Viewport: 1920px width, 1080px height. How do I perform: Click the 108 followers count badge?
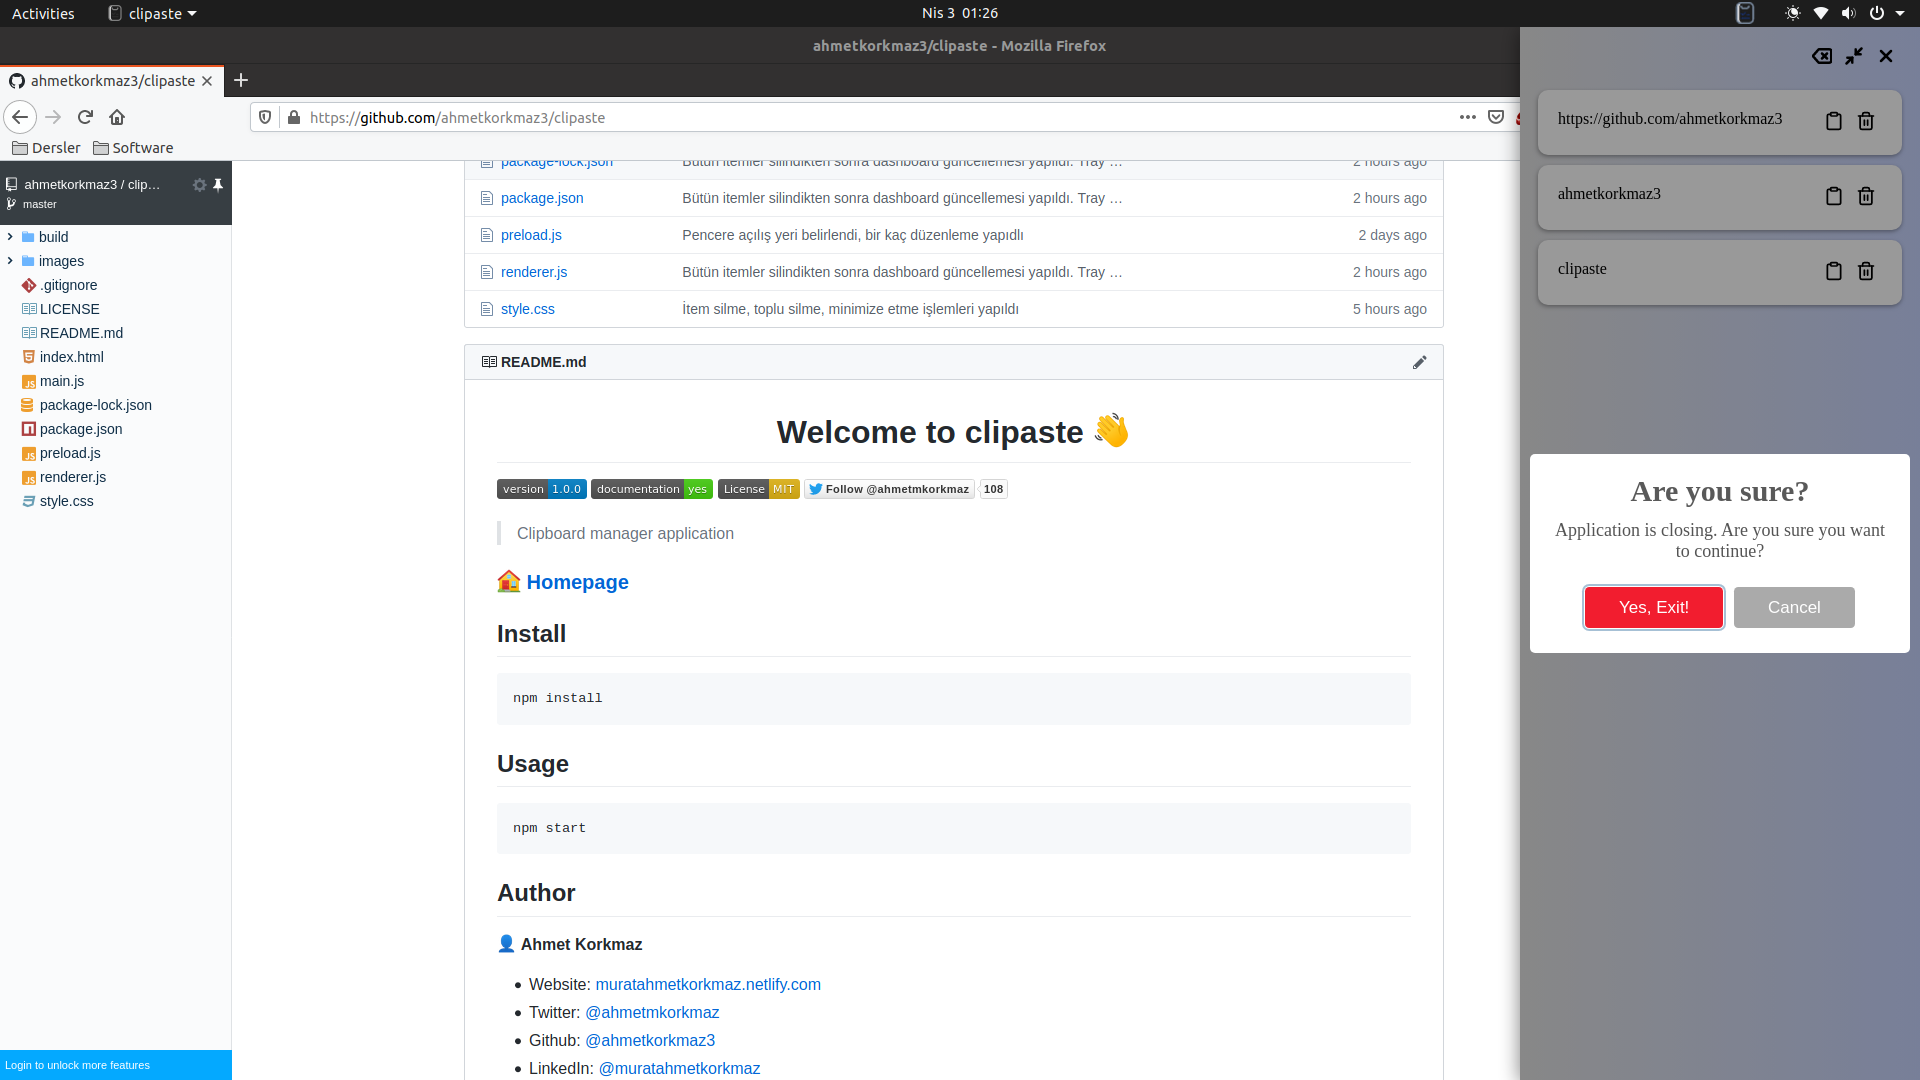(x=993, y=489)
